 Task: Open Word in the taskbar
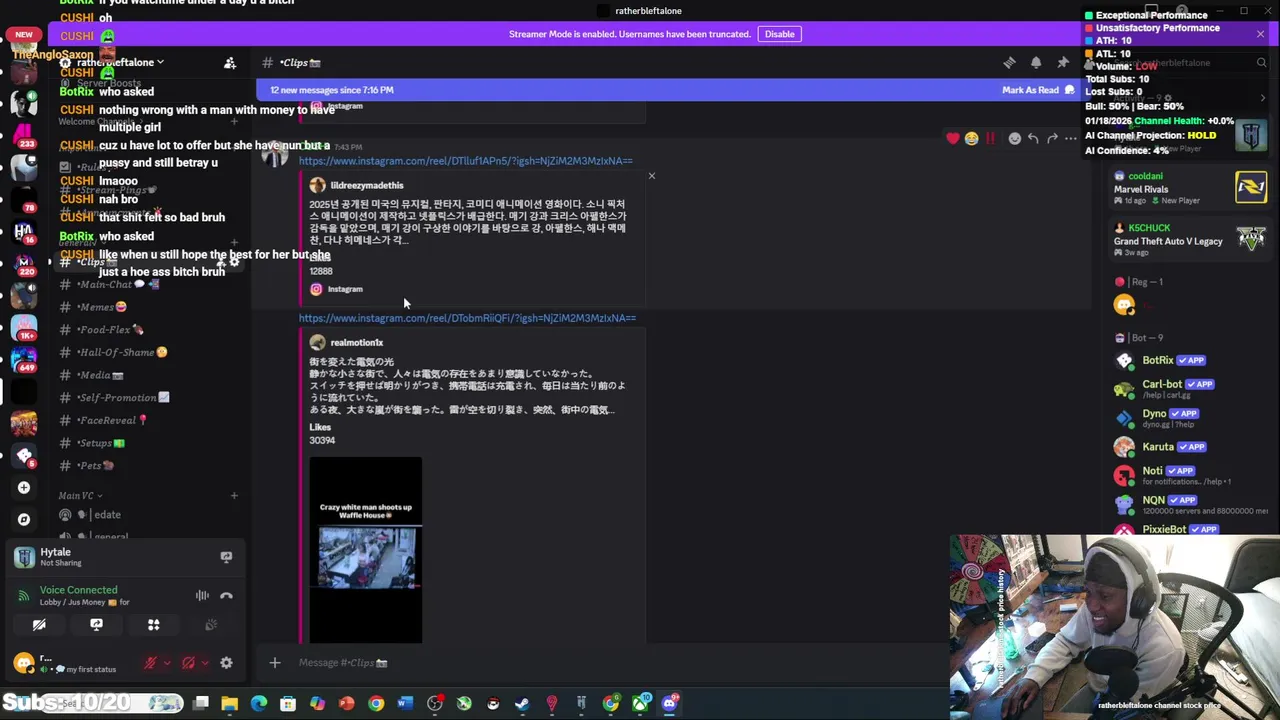[405, 703]
